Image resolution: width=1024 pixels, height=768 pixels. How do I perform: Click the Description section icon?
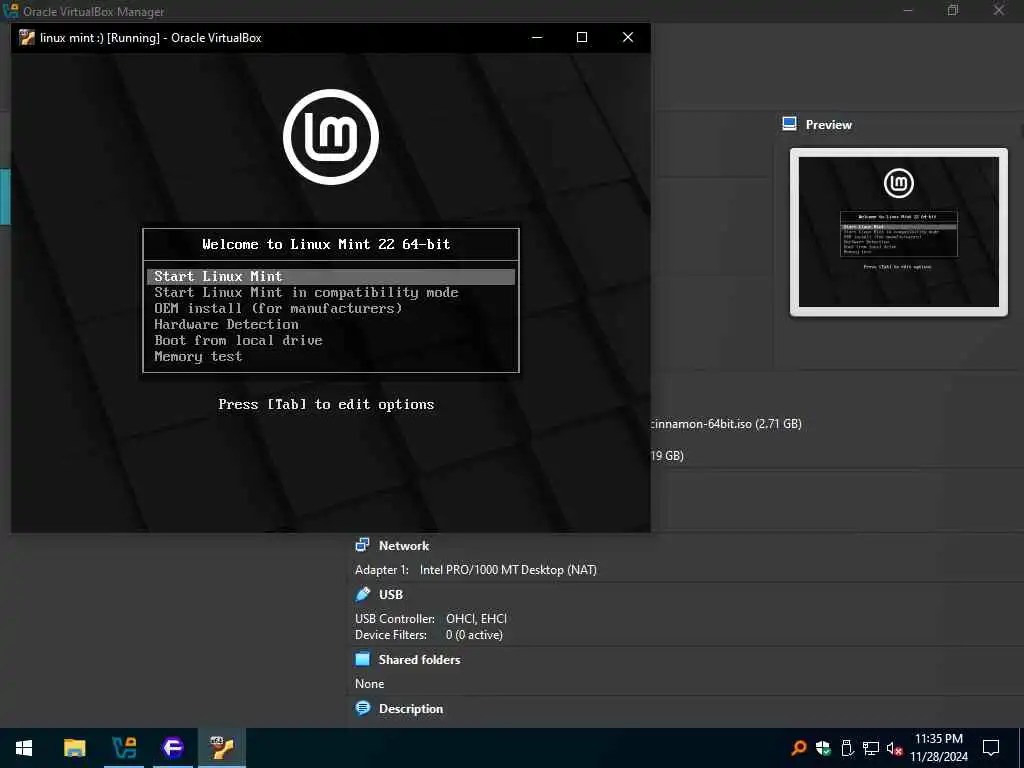362,708
